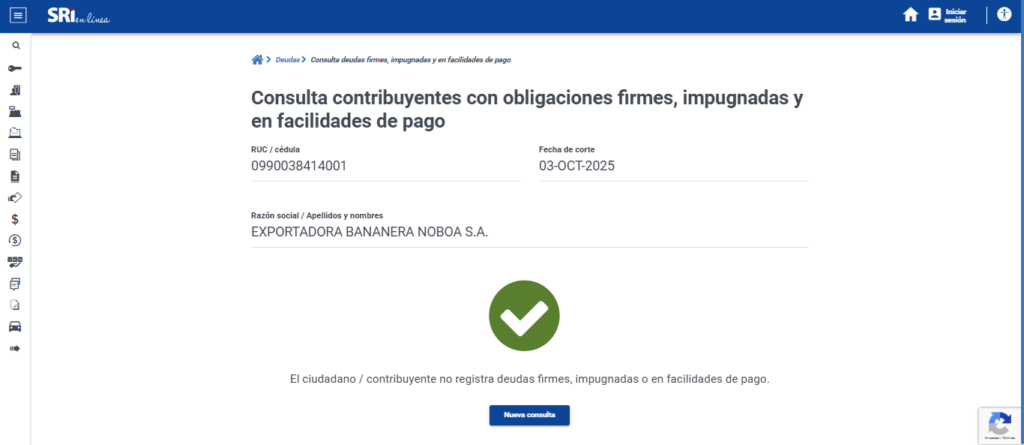This screenshot has width=1024, height=445.
Task: Open the car (vehicle) sidebar icon
Action: click(15, 327)
